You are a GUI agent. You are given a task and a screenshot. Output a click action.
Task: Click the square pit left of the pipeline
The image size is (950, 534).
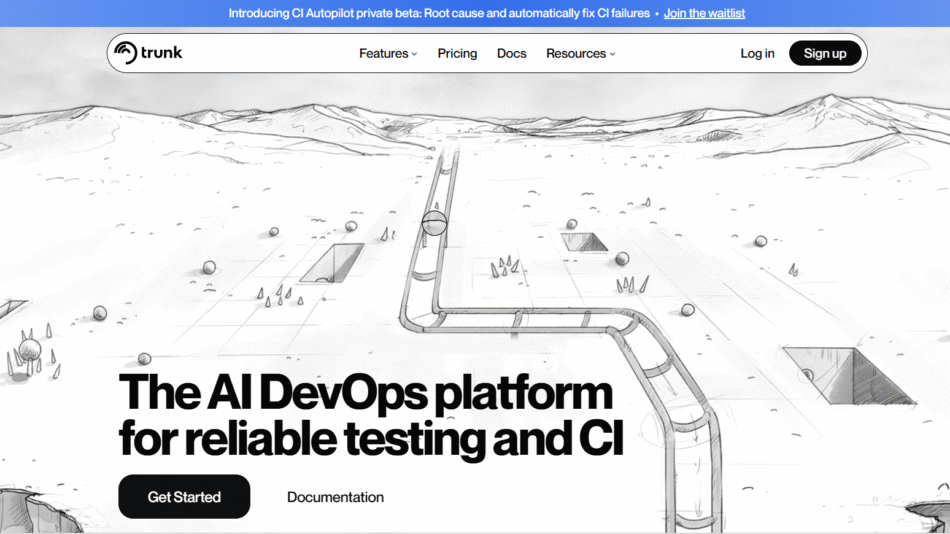[333, 262]
